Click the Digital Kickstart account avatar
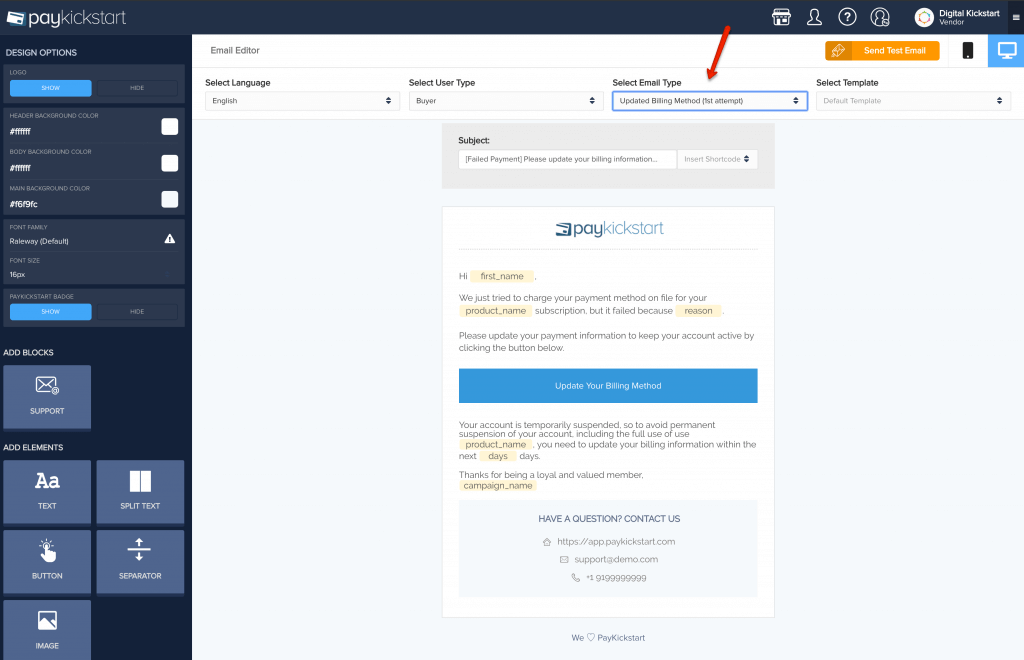Image resolution: width=1024 pixels, height=660 pixels. [923, 18]
